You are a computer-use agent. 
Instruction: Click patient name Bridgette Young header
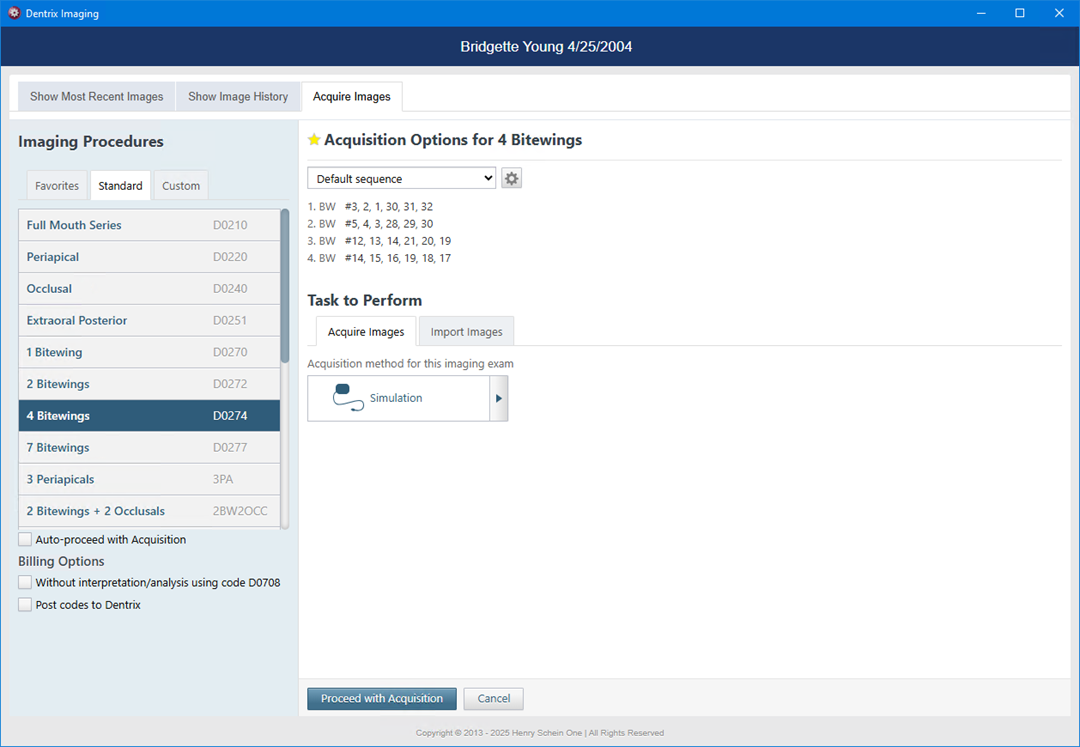tap(546, 47)
